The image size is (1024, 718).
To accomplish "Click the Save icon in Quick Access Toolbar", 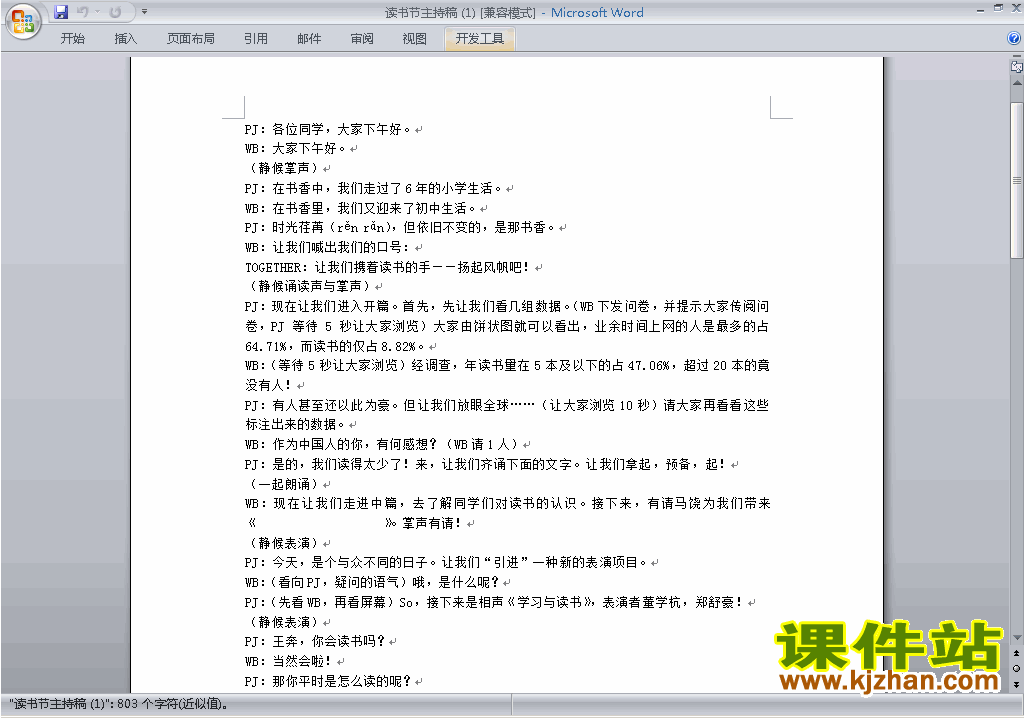I will [x=61, y=12].
